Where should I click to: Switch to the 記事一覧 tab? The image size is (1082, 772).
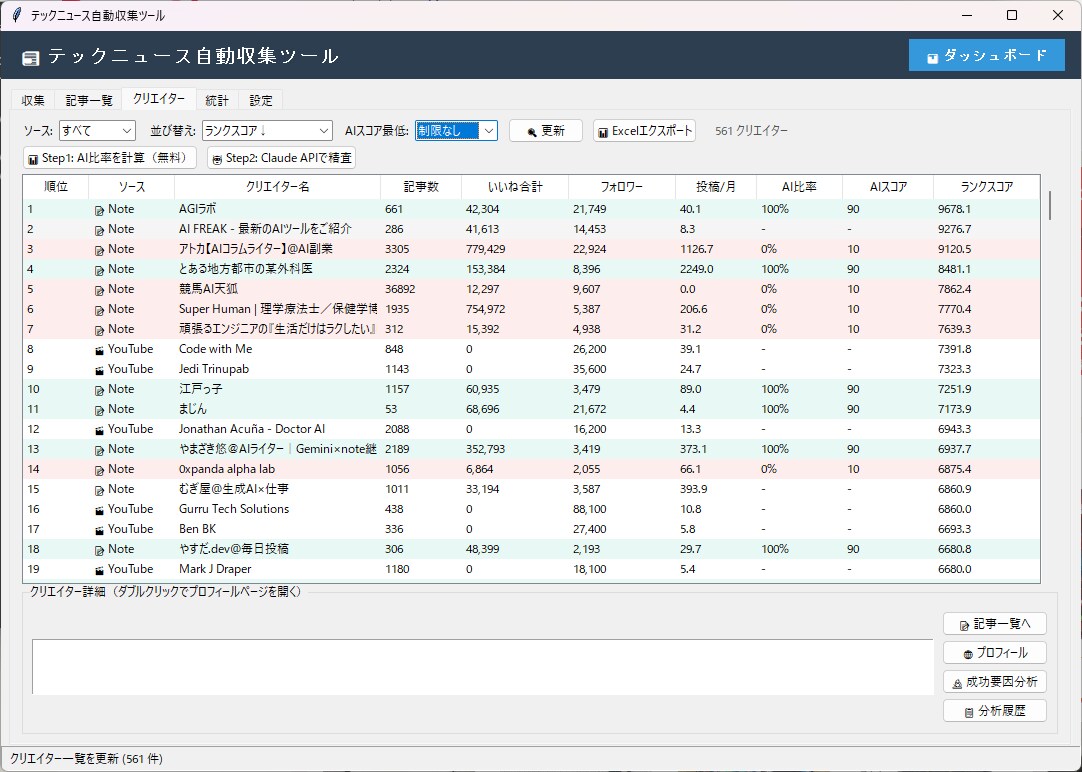[89, 100]
